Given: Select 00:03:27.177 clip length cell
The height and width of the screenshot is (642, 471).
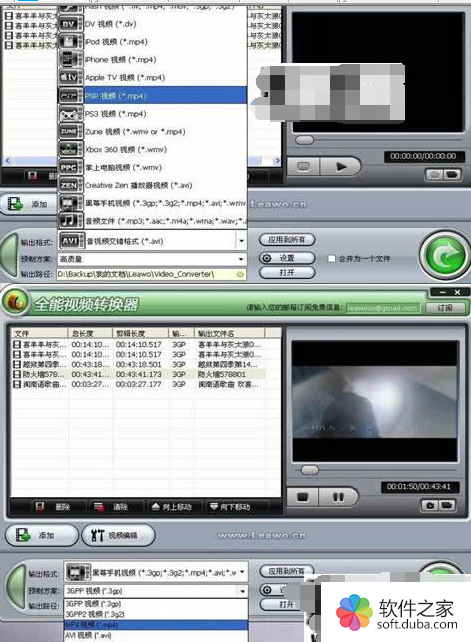Looking at the screenshot, I should (x=139, y=384).
